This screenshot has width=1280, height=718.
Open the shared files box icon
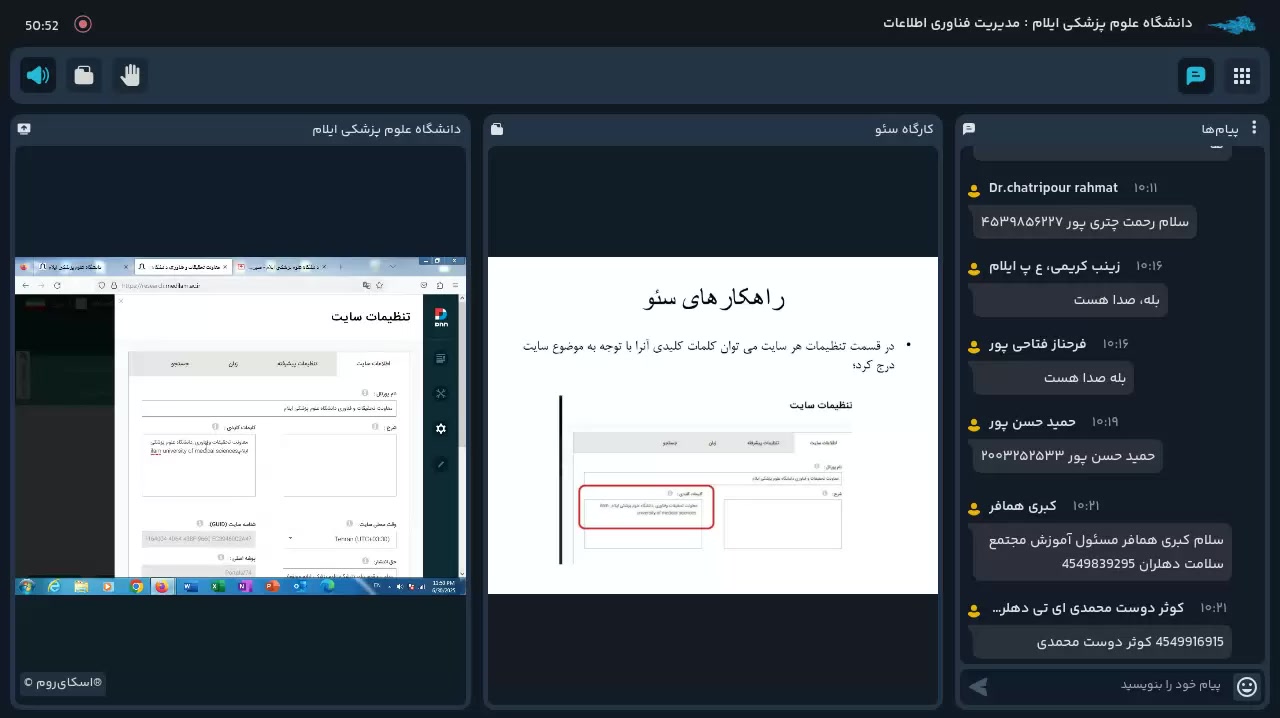click(x=84, y=75)
